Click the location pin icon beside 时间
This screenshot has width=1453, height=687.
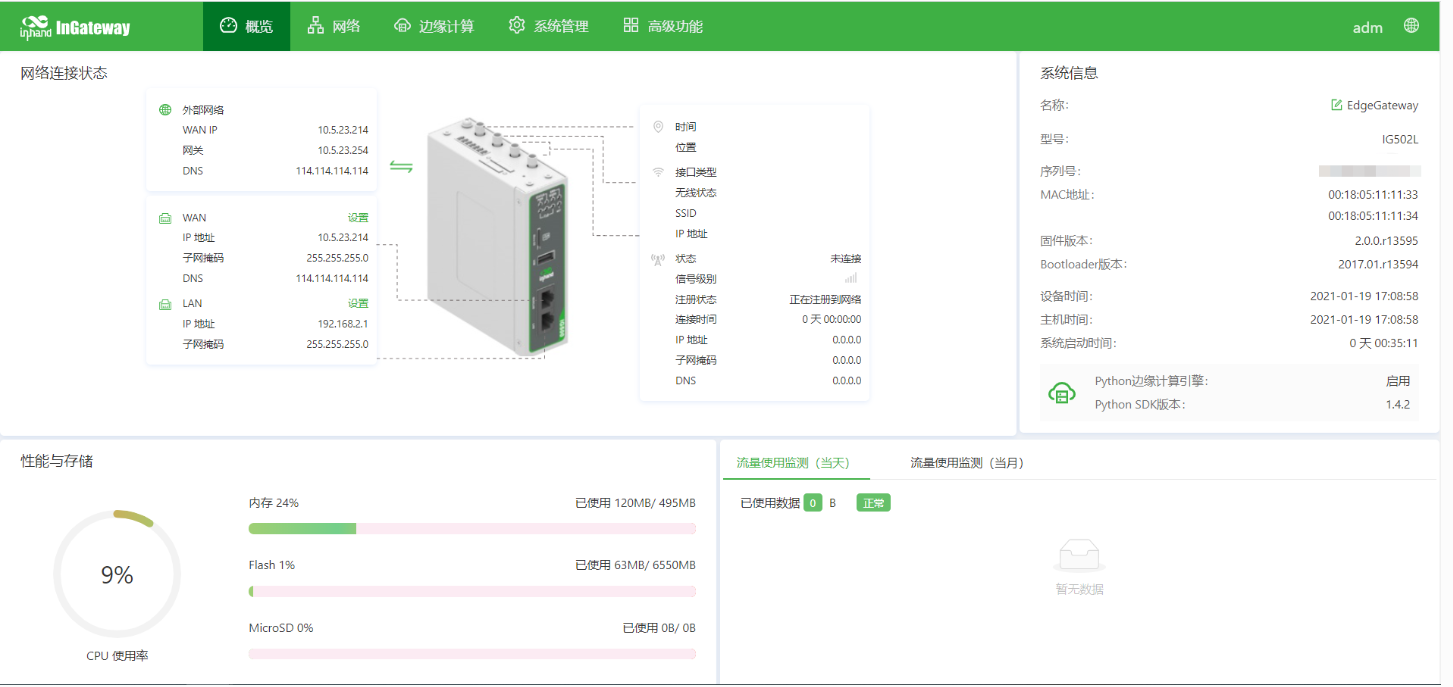click(657, 127)
